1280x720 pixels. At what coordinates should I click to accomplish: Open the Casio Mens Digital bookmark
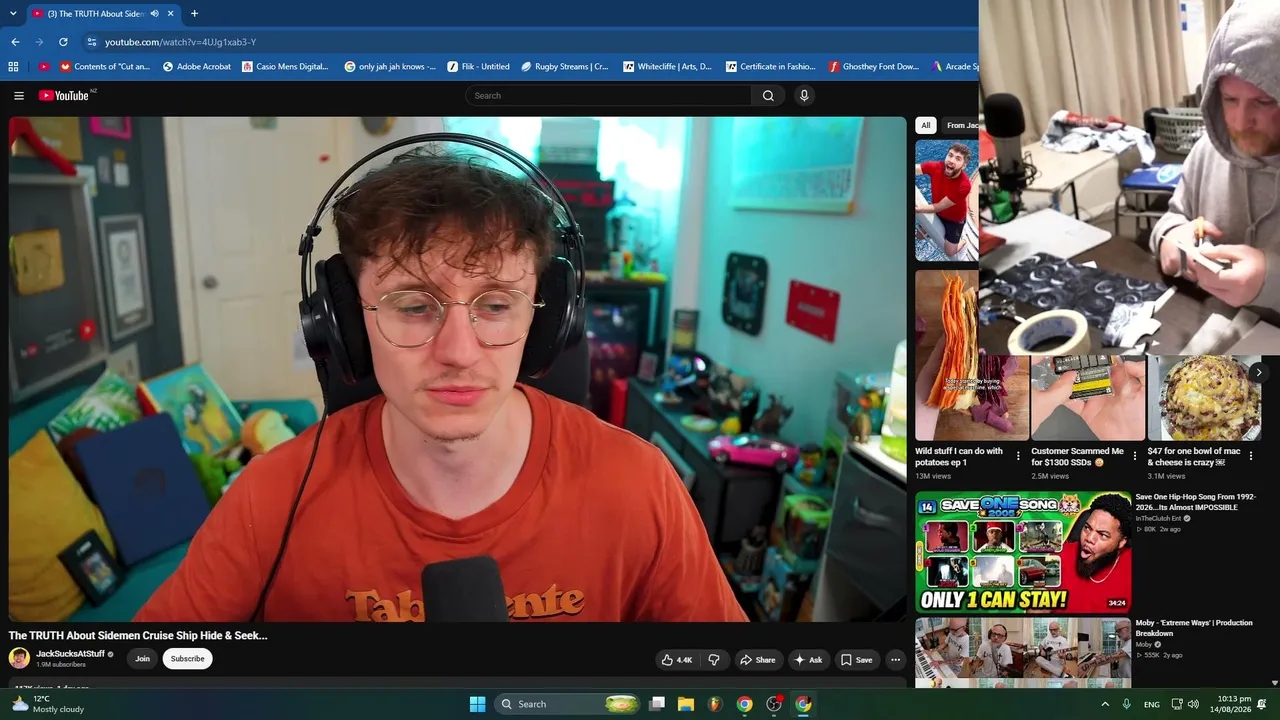coord(286,67)
